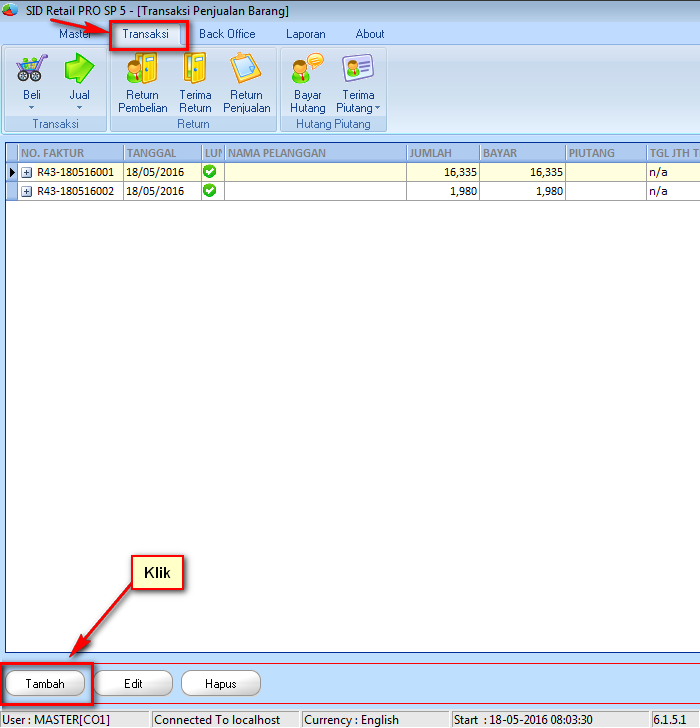Click green check for invoice R43-180516001
The image size is (700, 728).
210,172
